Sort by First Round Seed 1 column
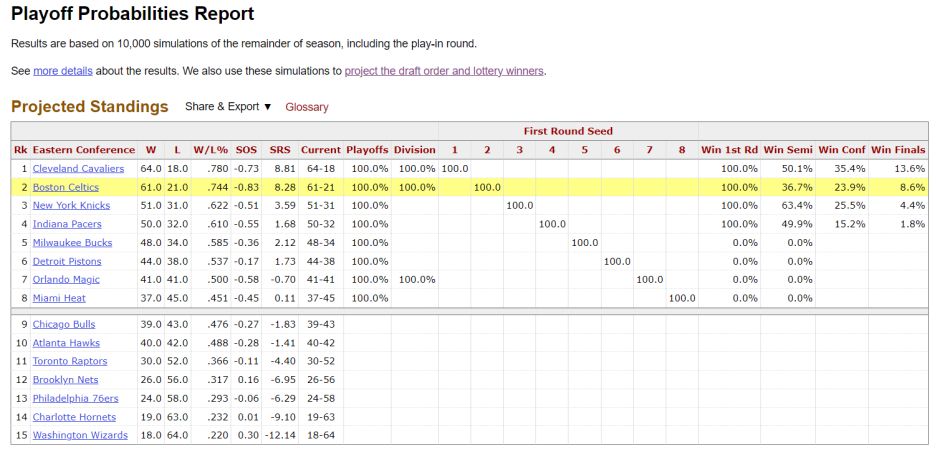940x459 pixels. pos(454,150)
